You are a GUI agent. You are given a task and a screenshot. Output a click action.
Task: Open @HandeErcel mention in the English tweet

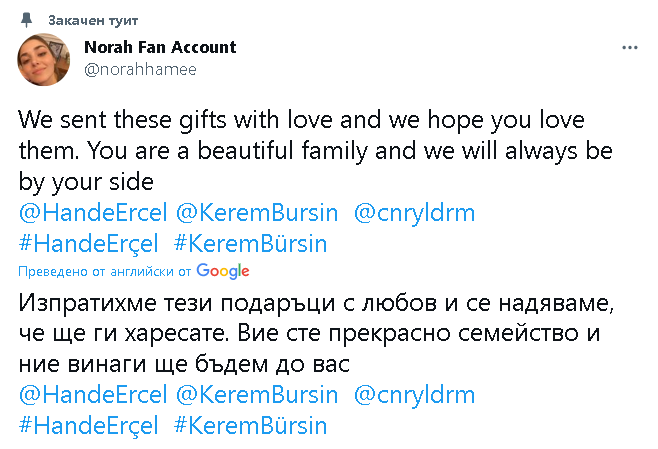[93, 214]
